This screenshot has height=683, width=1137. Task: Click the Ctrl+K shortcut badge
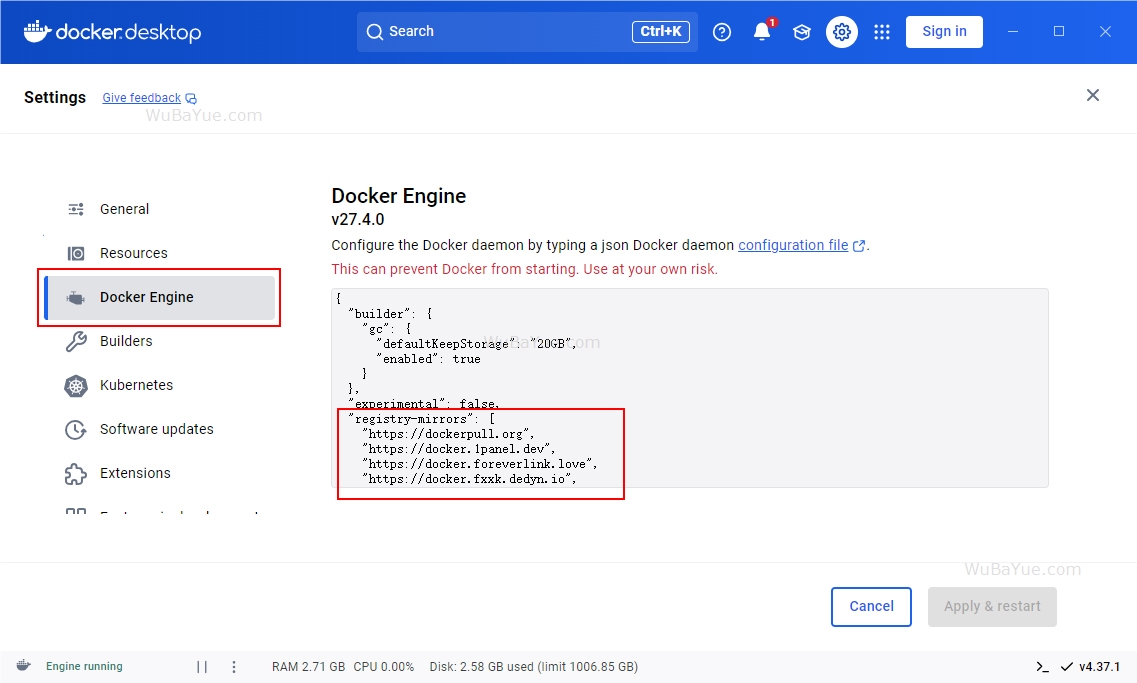pyautogui.click(x=661, y=32)
